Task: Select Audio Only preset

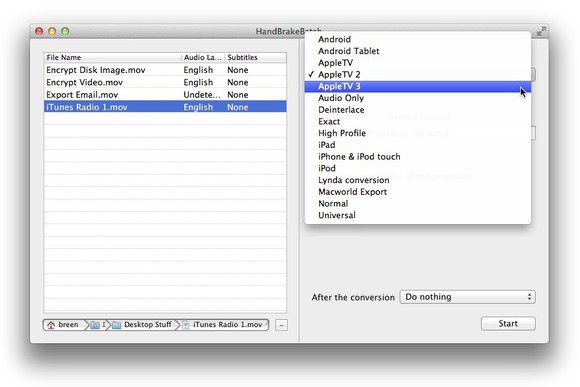Action: point(418,98)
